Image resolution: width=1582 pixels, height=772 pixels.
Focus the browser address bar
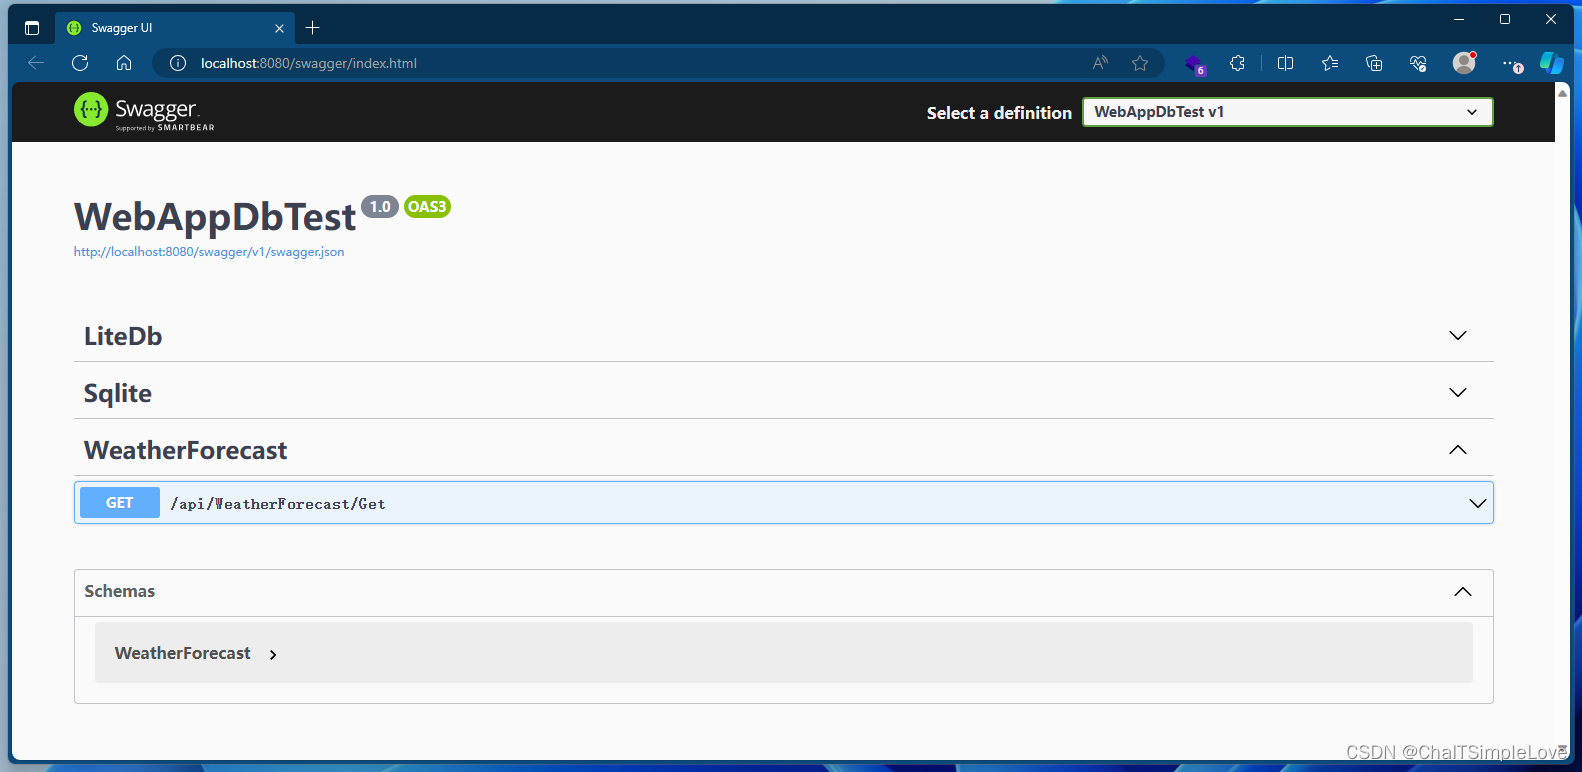pyautogui.click(x=640, y=63)
